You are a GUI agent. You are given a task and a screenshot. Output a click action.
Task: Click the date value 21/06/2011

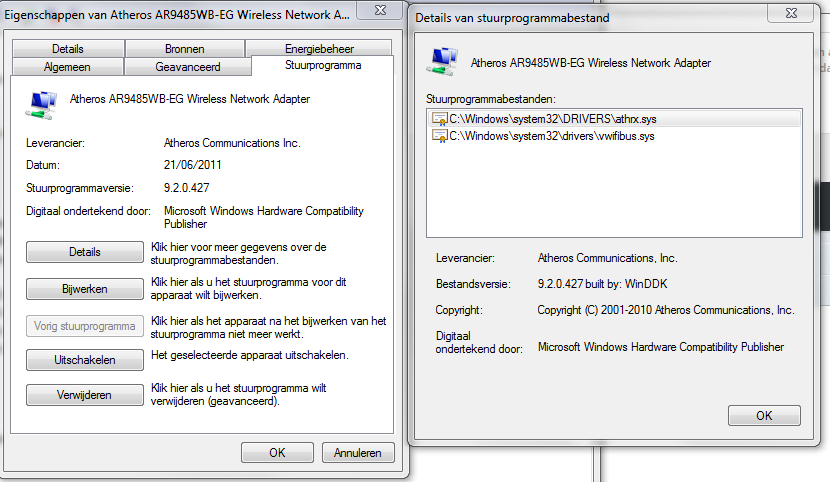[x=193, y=165]
